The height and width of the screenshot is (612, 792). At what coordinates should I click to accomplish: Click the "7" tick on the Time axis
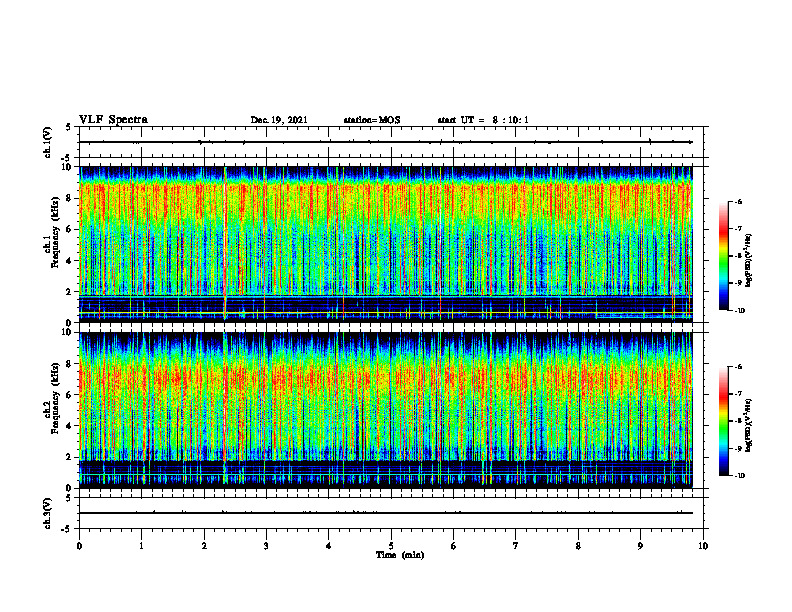(x=516, y=546)
